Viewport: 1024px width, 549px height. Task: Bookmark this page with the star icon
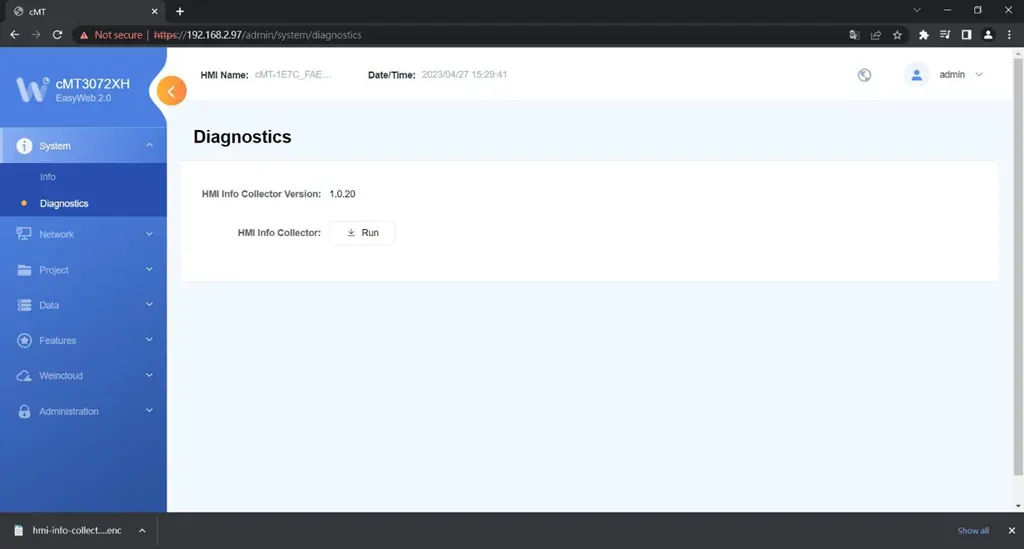(x=897, y=35)
